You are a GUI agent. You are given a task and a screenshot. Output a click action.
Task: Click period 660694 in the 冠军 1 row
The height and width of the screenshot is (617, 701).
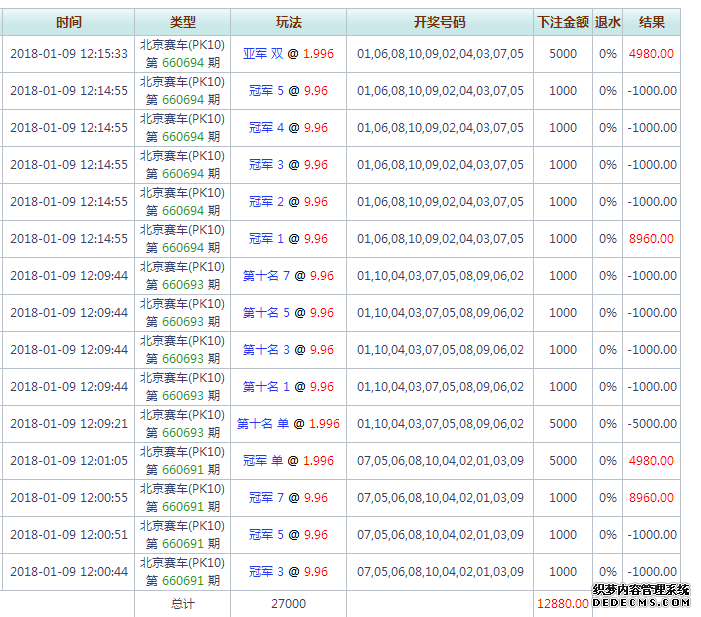pos(183,248)
